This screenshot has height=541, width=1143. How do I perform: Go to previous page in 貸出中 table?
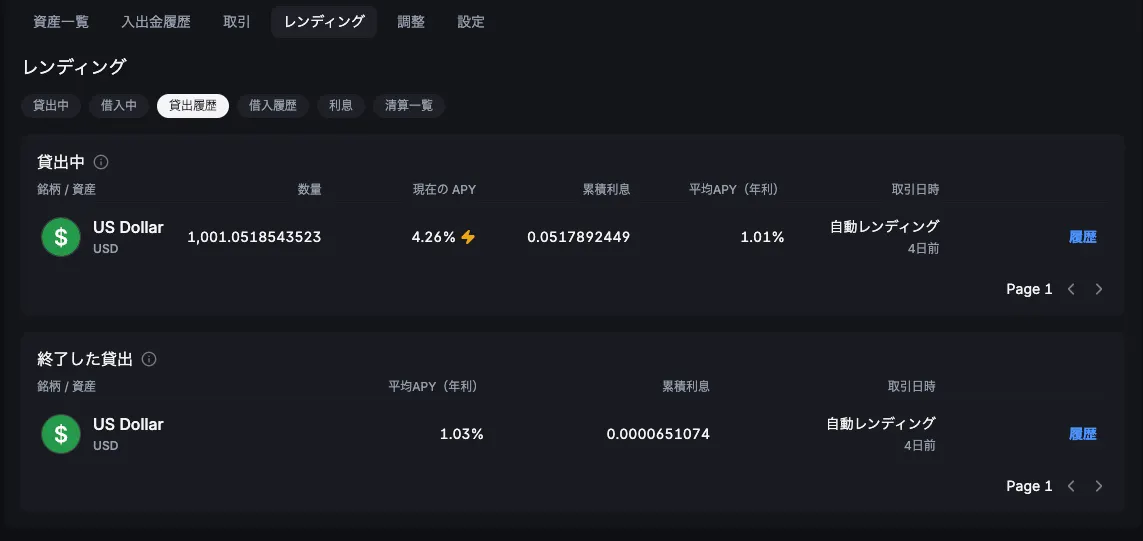(x=1071, y=289)
